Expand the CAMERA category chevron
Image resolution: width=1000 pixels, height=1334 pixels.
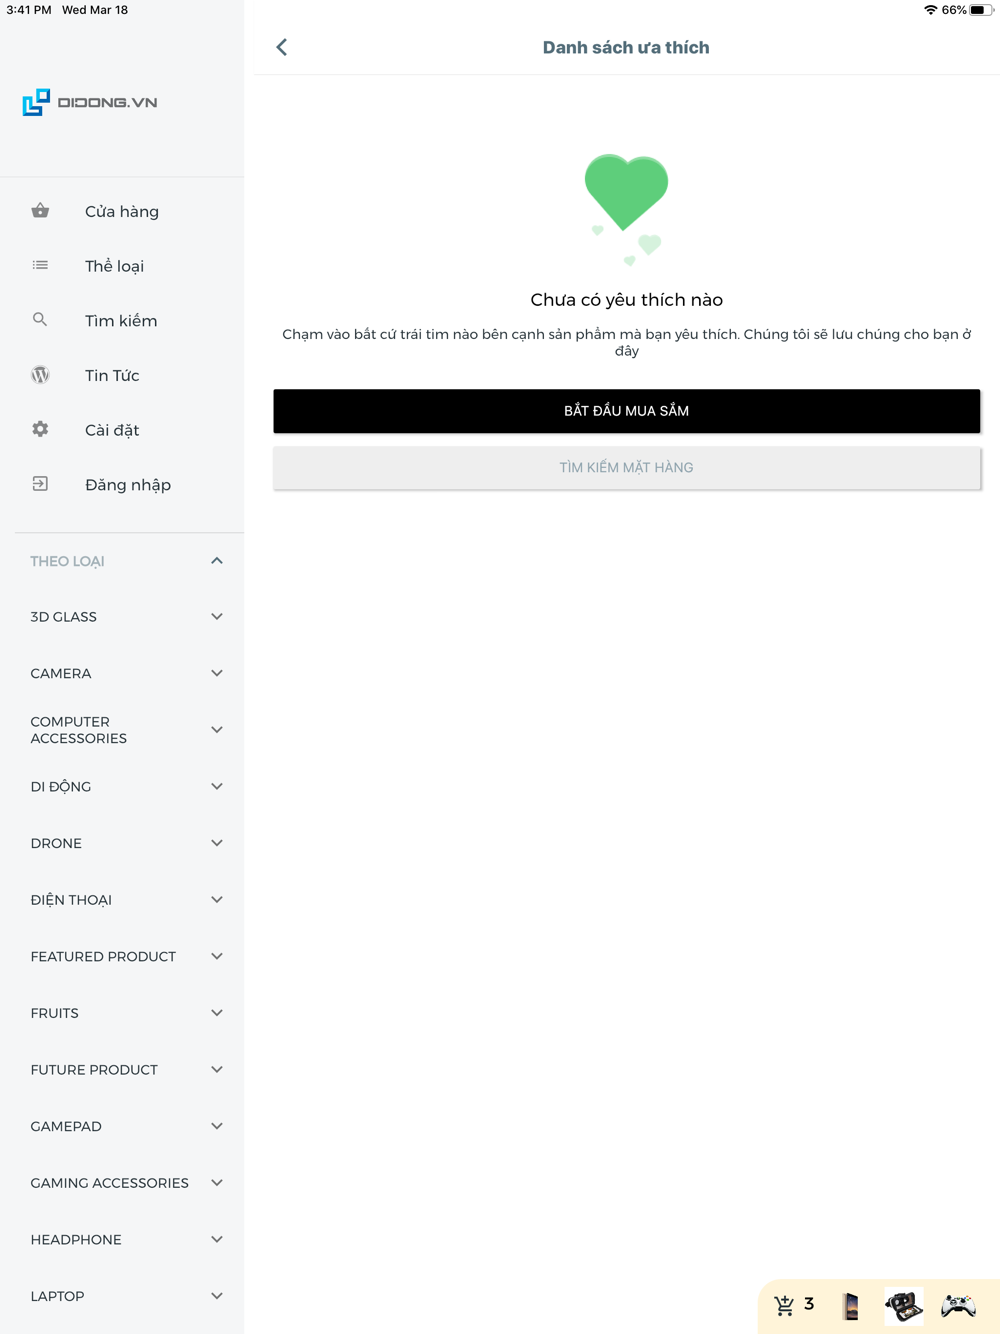pos(217,673)
